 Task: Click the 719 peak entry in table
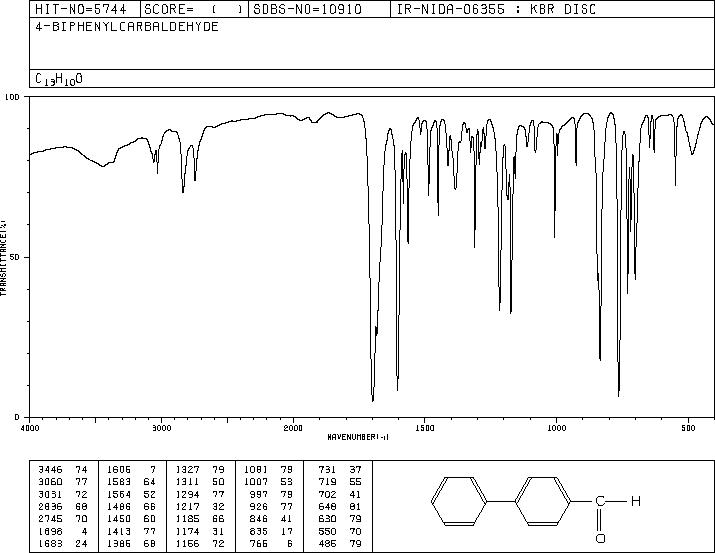point(340,481)
